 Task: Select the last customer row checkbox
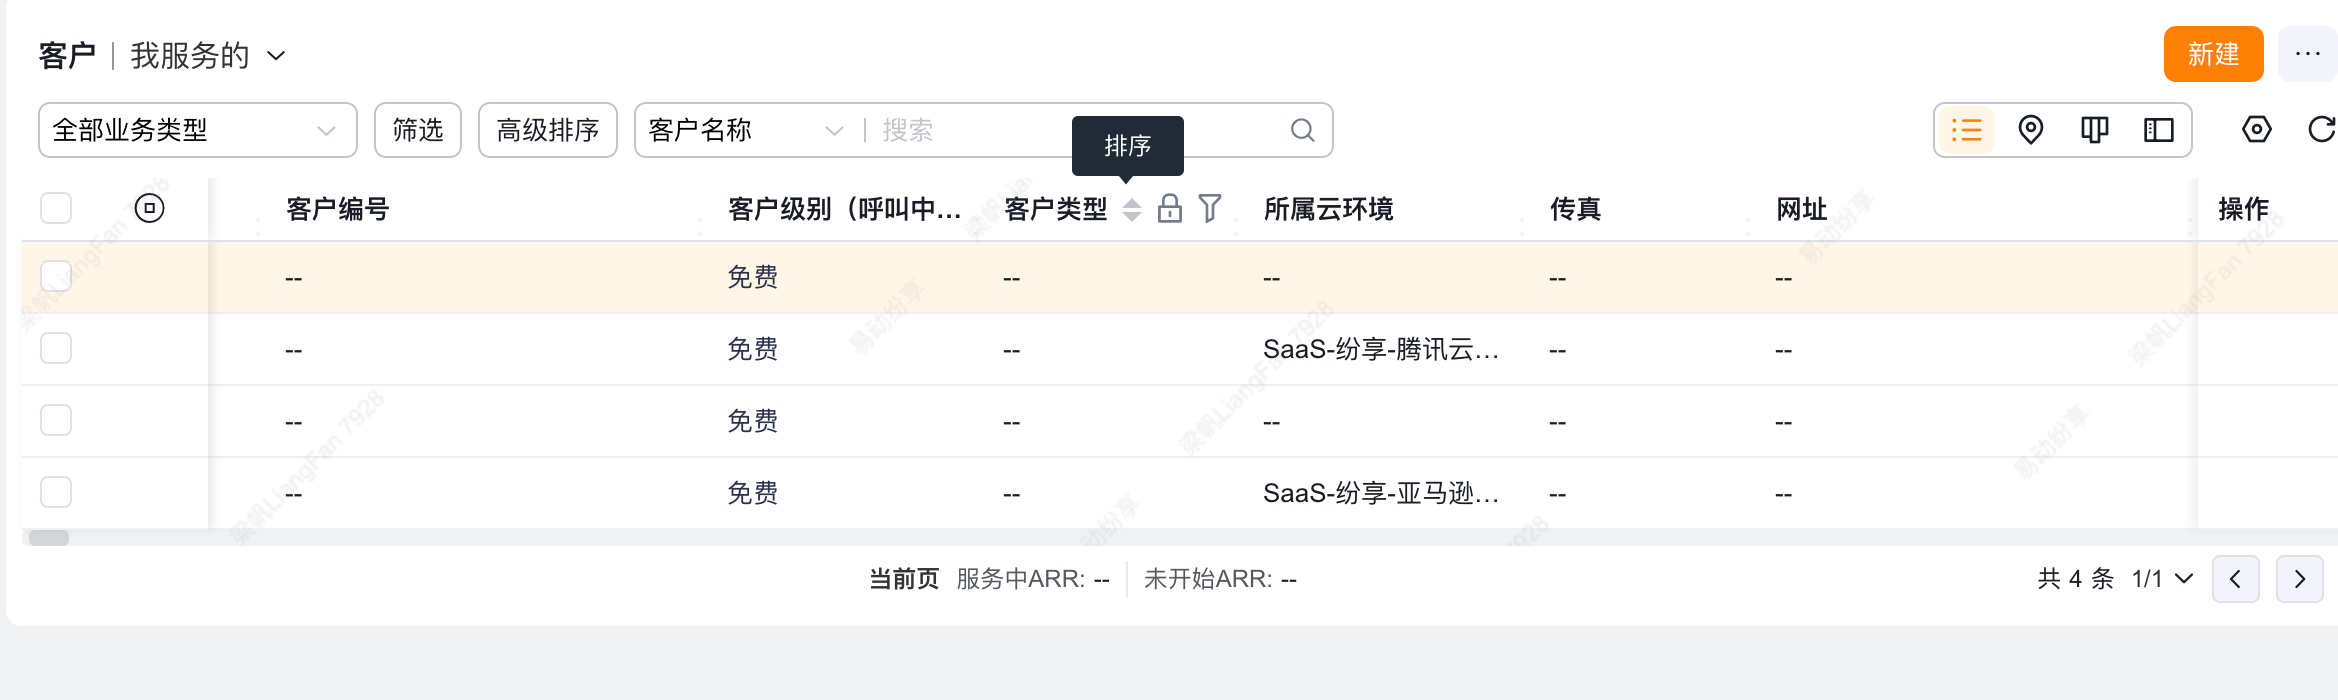pos(56,492)
